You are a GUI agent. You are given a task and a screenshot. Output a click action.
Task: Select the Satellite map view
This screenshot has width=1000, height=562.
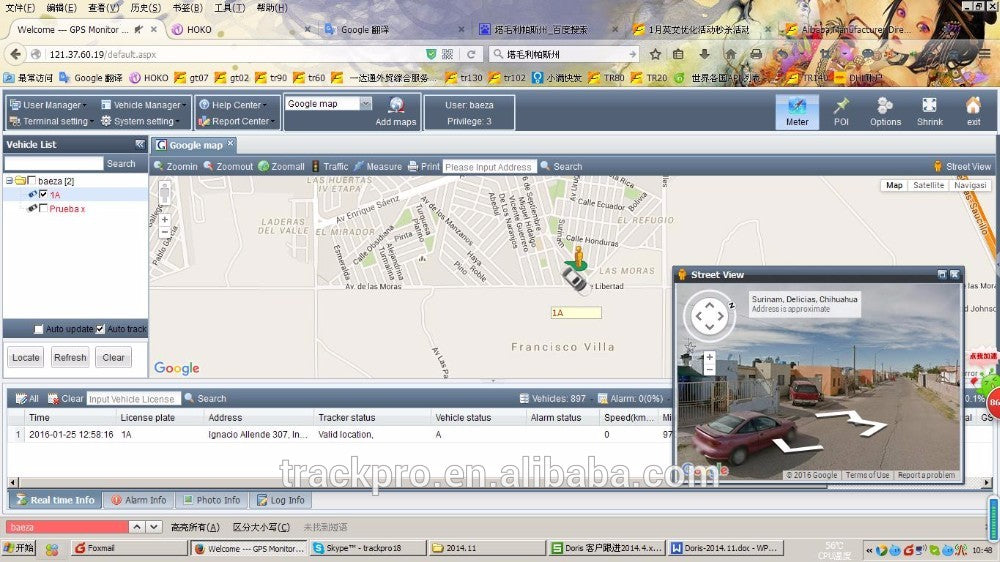click(x=928, y=186)
